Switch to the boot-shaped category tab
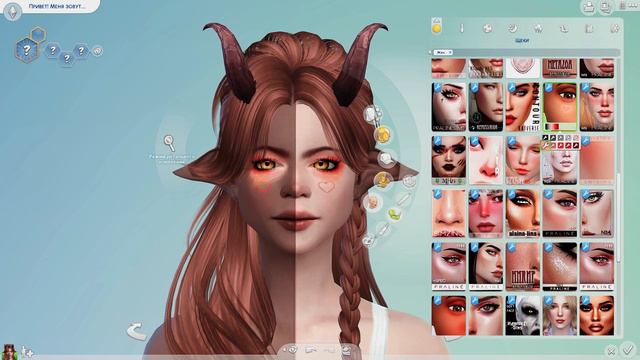The width and height of the screenshot is (640, 360). tap(564, 28)
